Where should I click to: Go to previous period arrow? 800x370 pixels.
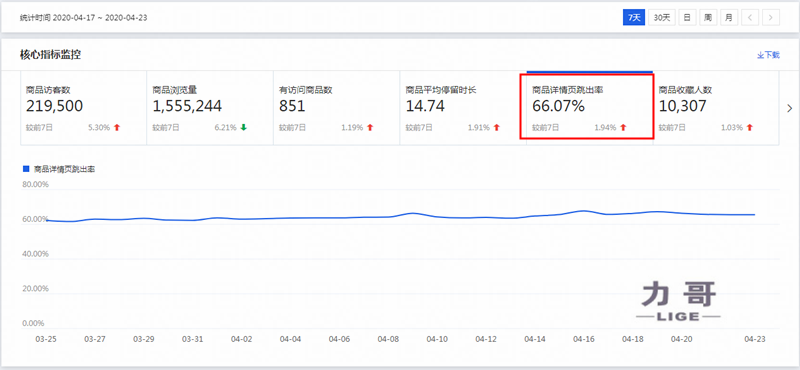coord(750,17)
